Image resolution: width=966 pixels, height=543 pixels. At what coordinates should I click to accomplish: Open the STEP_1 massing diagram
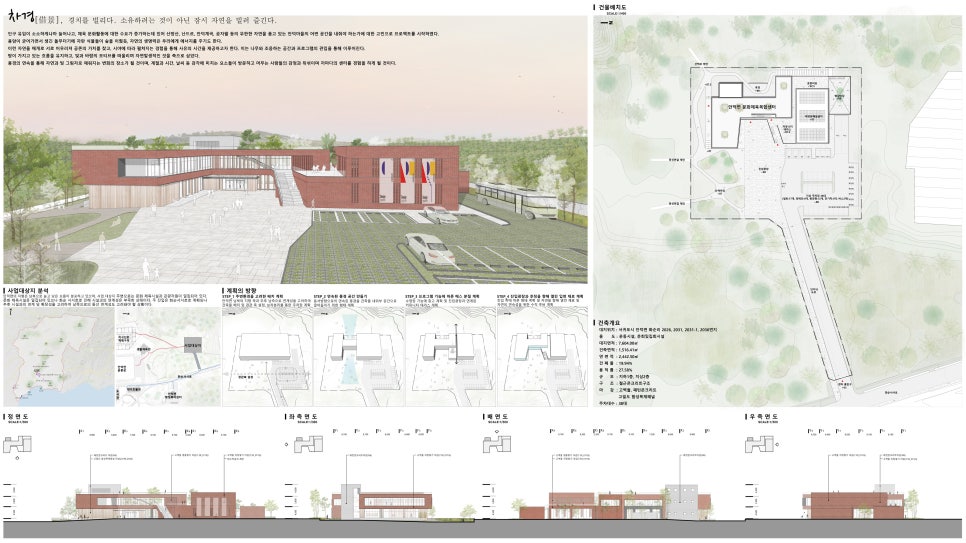(267, 357)
